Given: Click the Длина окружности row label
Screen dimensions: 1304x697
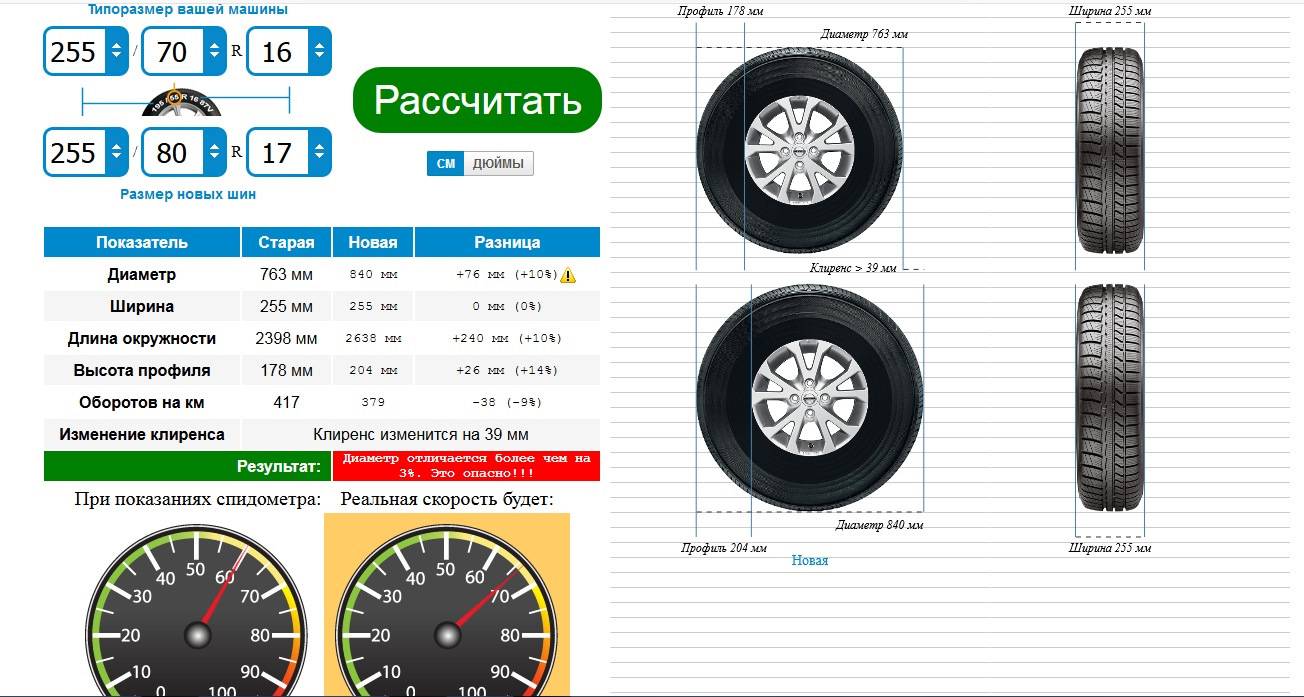Looking at the screenshot, I should (x=142, y=338).
